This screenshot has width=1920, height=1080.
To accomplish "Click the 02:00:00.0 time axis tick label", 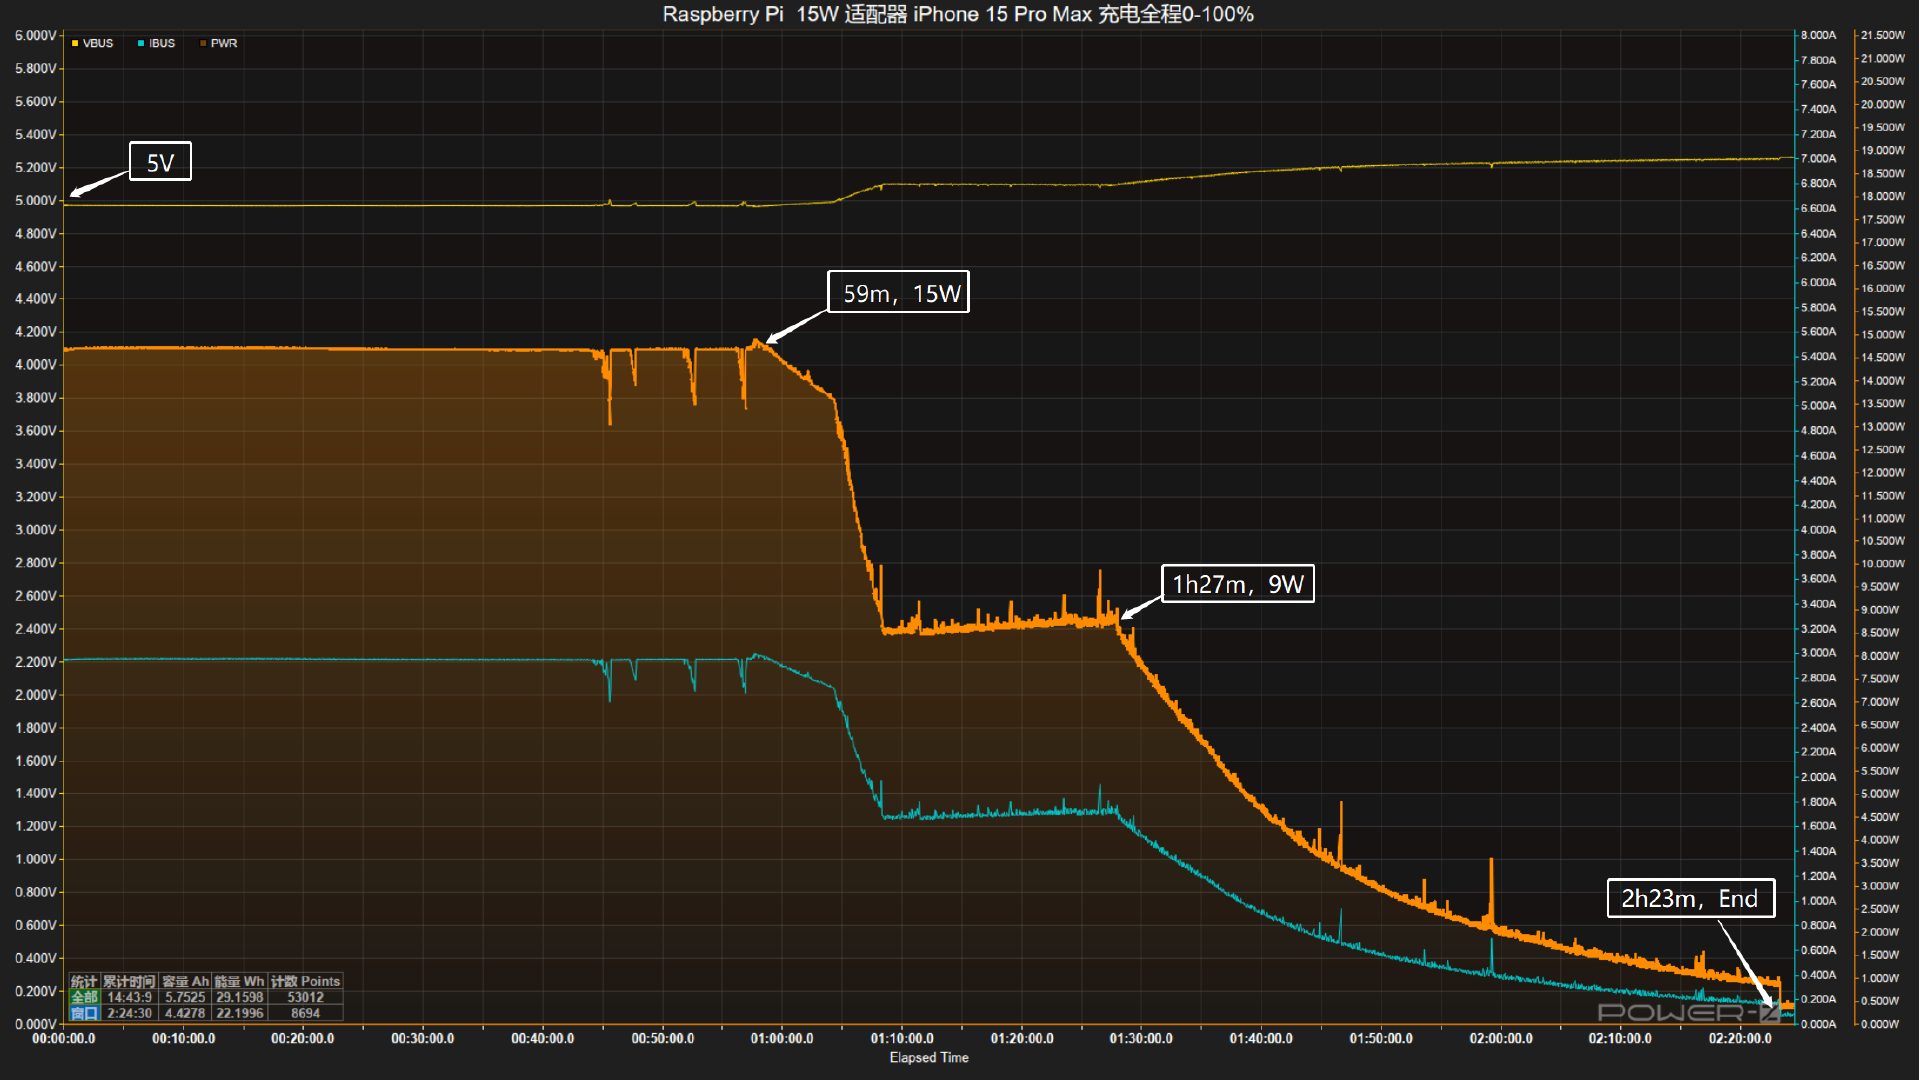I will tap(1501, 1039).
